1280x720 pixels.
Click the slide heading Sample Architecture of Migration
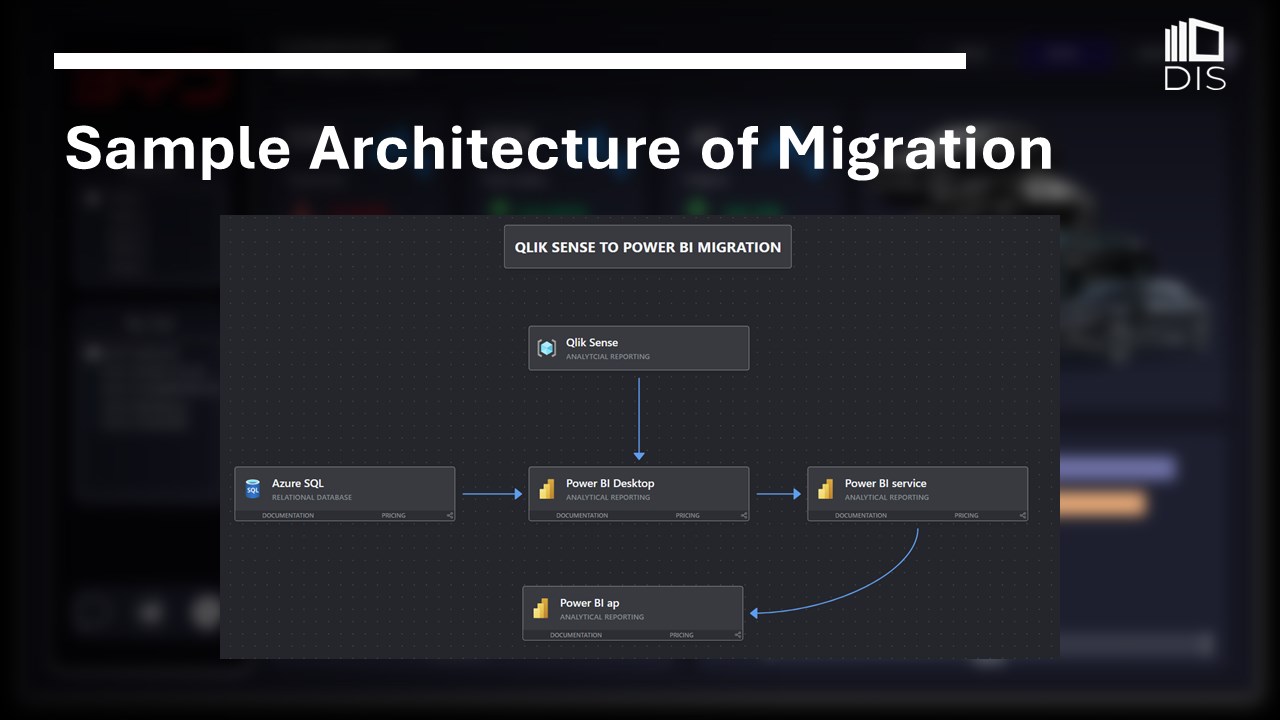click(559, 148)
